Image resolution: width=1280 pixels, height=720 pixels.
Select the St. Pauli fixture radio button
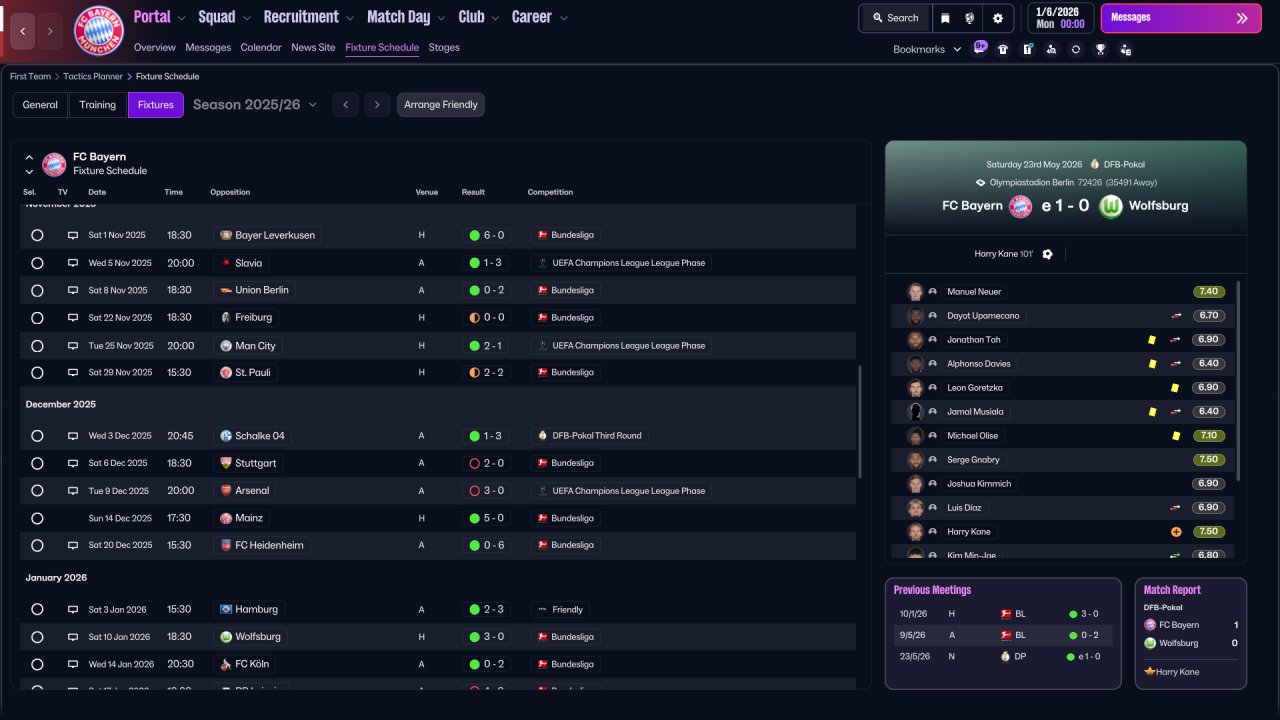[x=37, y=372]
